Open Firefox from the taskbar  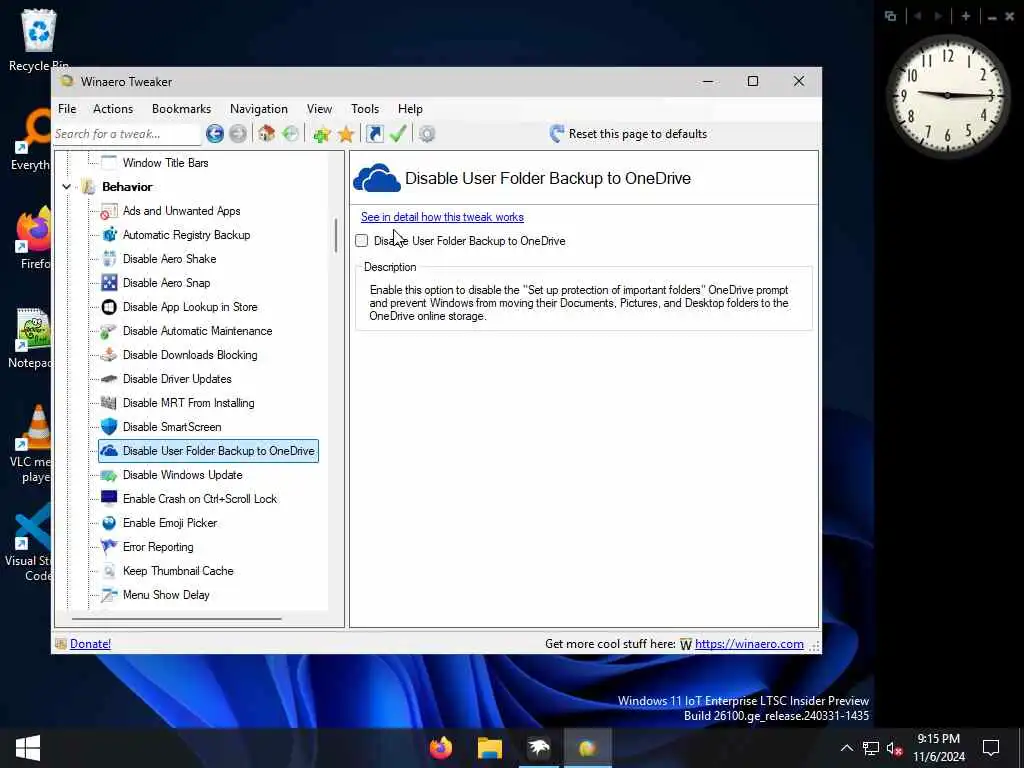tap(441, 748)
